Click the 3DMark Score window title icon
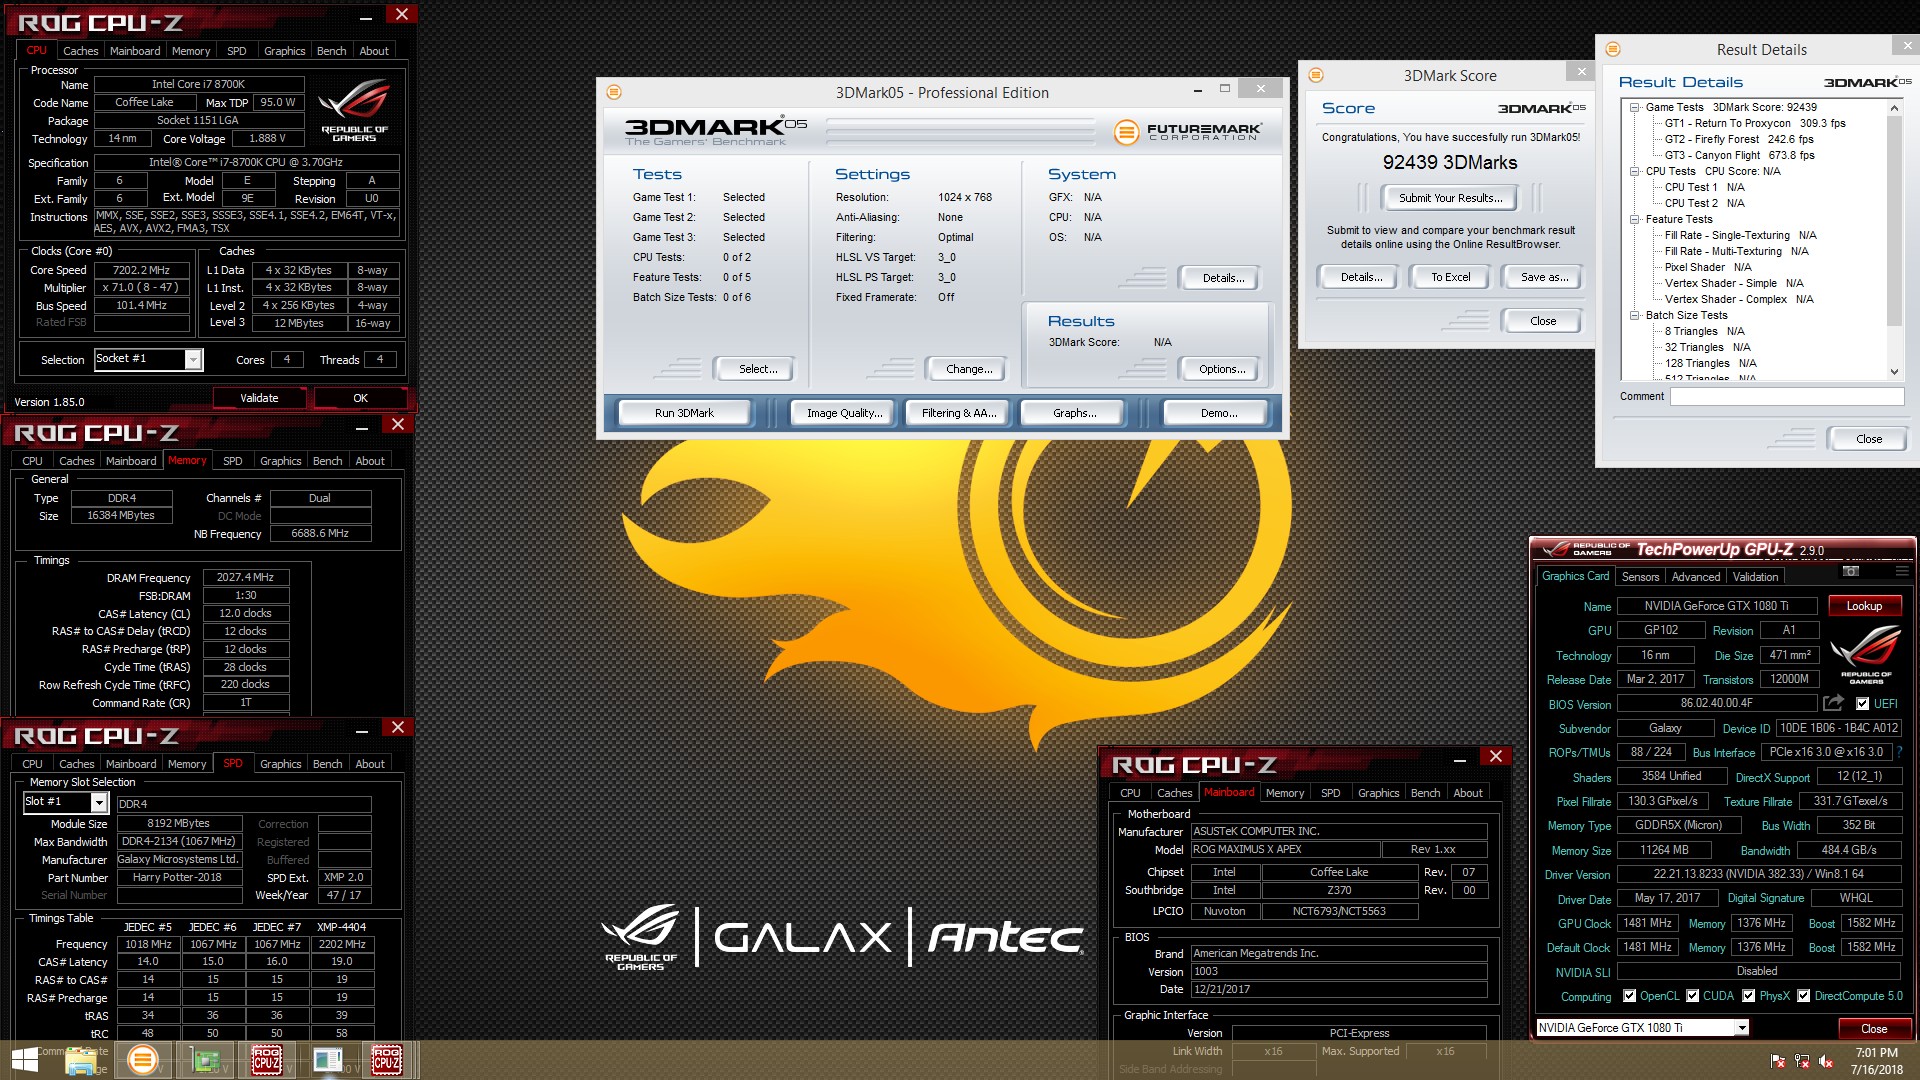The width and height of the screenshot is (1920, 1080). tap(1316, 75)
